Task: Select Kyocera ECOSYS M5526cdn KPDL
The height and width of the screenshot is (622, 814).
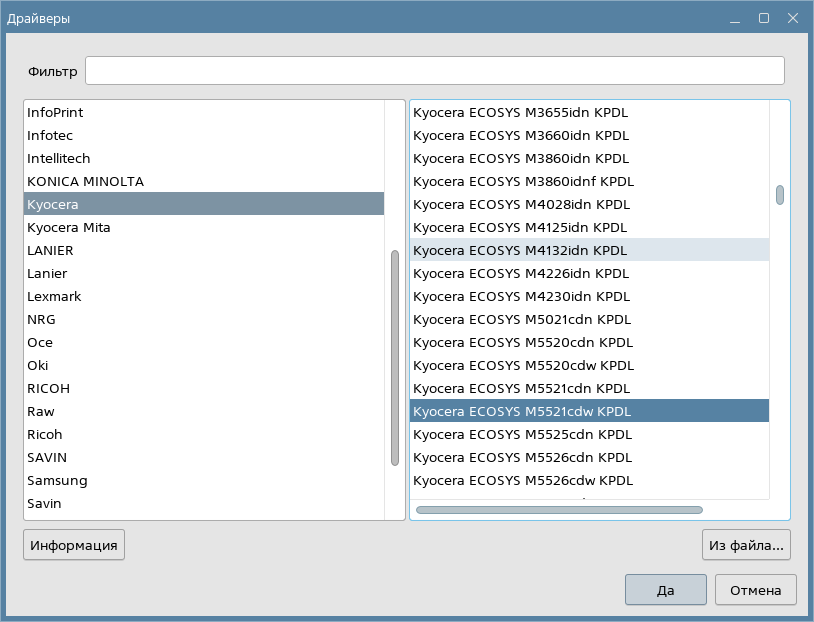Action: [589, 457]
